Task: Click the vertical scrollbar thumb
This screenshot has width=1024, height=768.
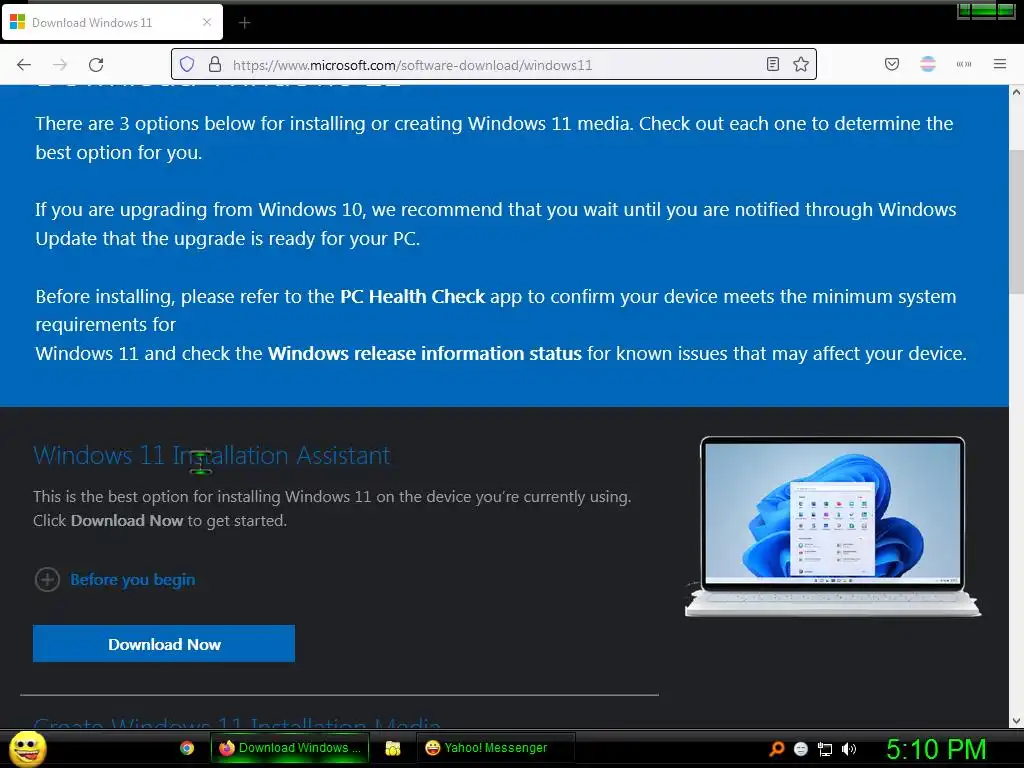Action: [x=1016, y=222]
